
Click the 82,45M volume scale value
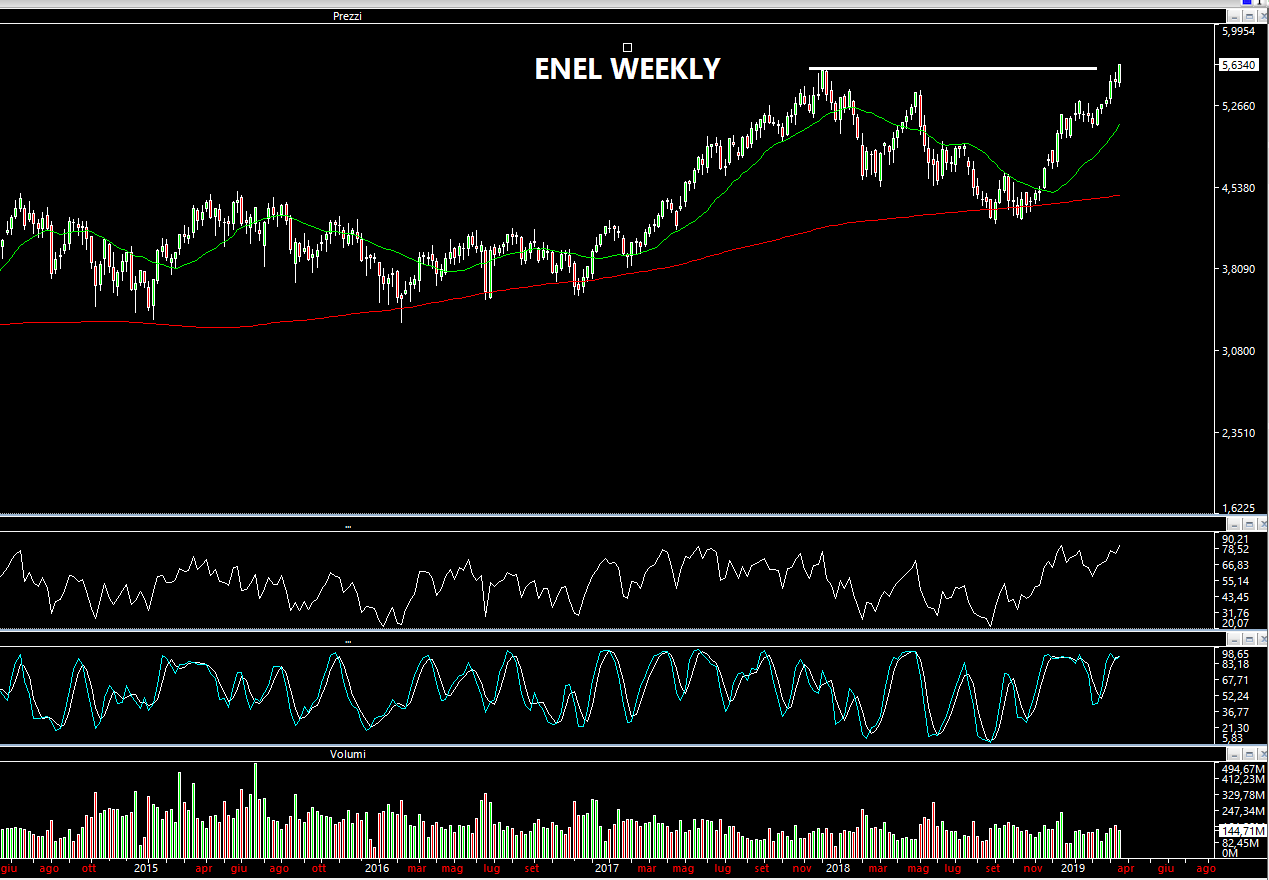(x=1239, y=843)
